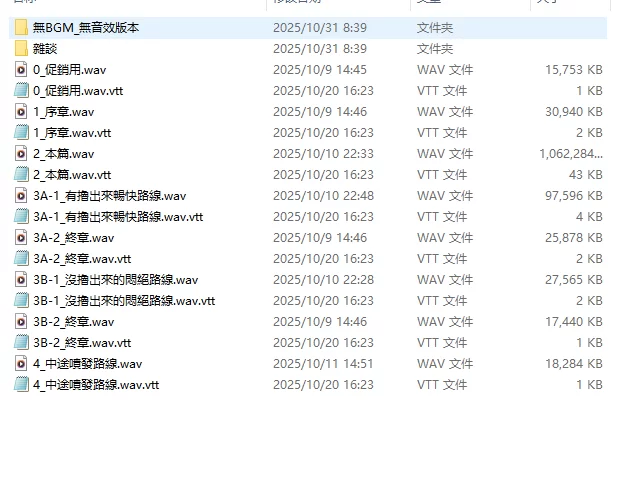The height and width of the screenshot is (477, 627).
Task: Select the 無BGM_無音效版本 folder icon
Action: 21,28
